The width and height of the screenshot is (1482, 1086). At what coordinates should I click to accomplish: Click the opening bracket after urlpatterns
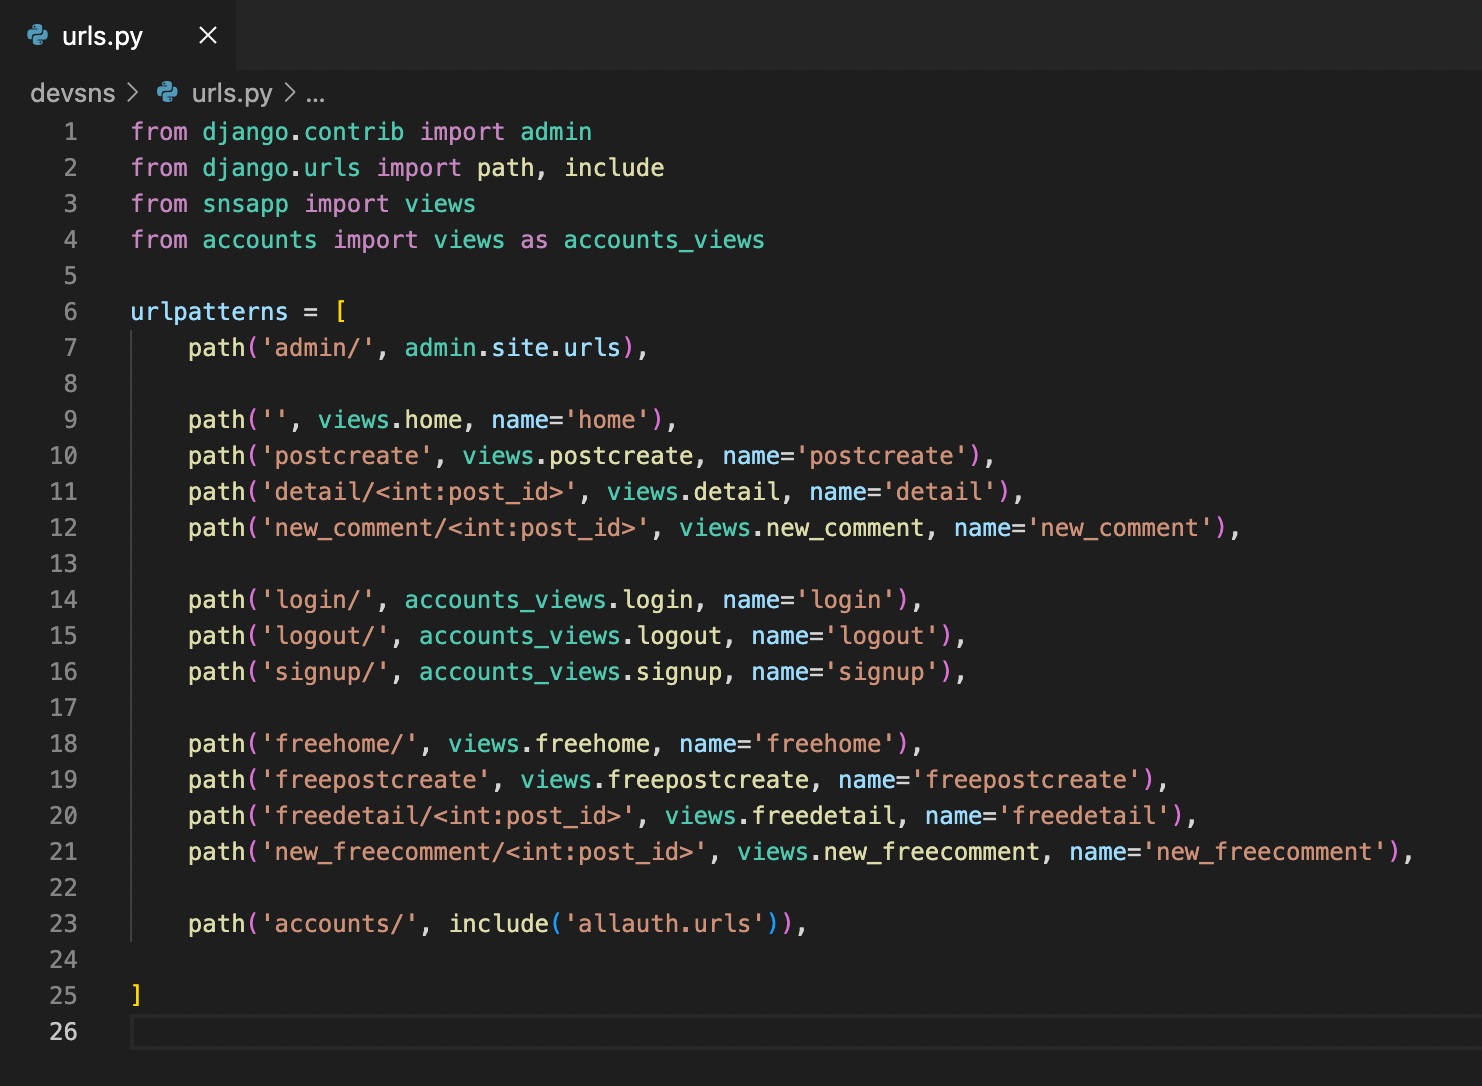(x=341, y=312)
